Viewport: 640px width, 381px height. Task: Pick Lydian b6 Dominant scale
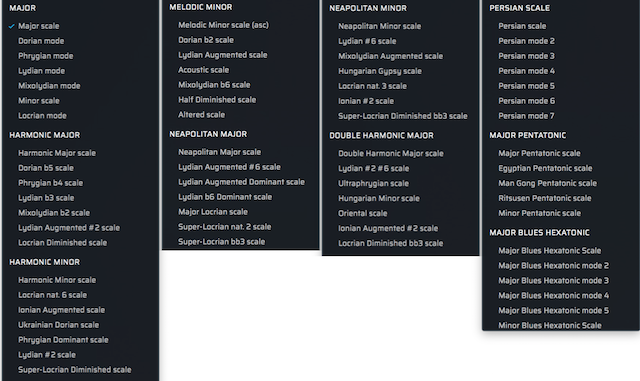point(225,197)
